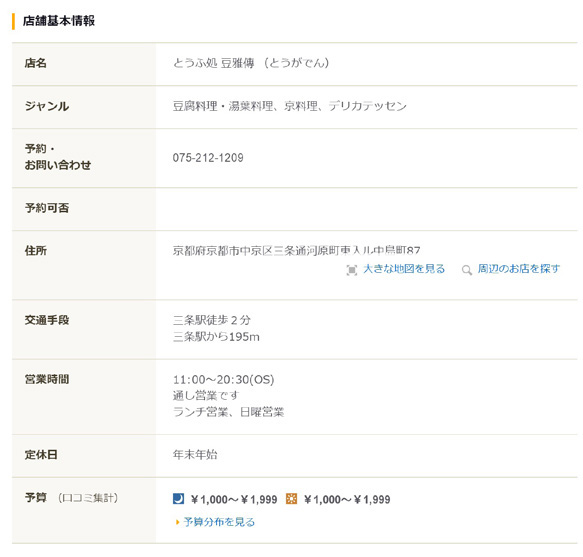Click the opening hours 11:00～20:30(OS) text
Screen dimensions: 583x557
click(x=223, y=380)
